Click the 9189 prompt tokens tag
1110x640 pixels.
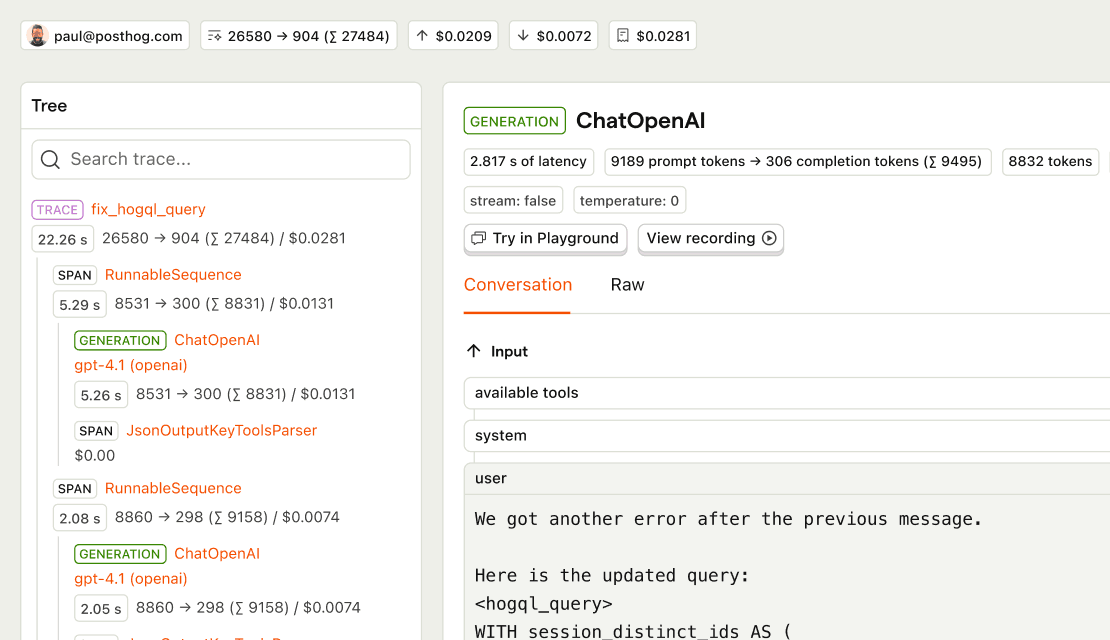click(797, 161)
